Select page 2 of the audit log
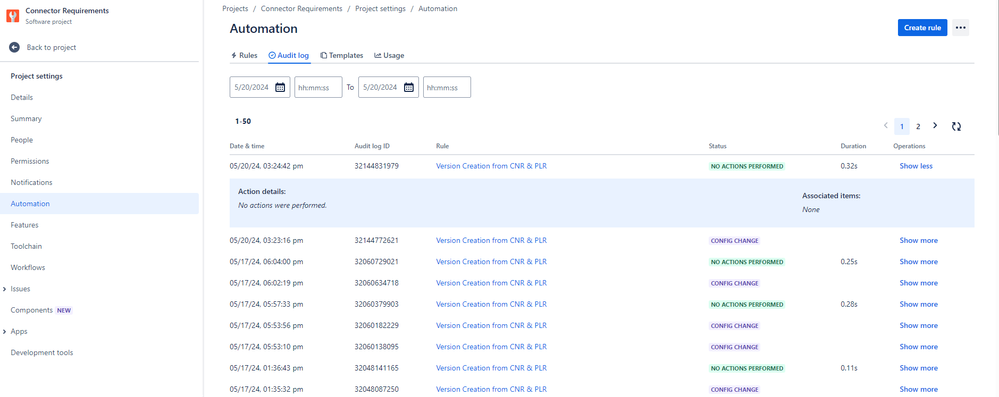 918,126
